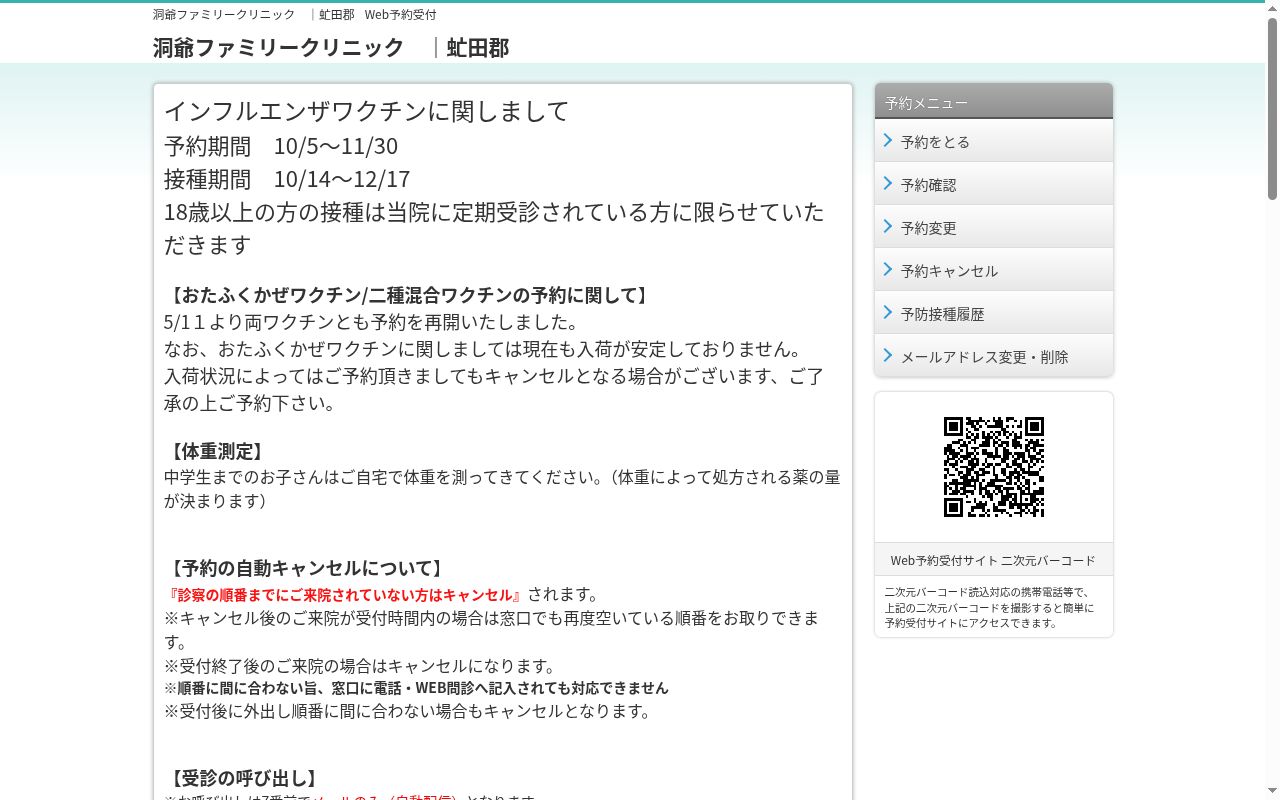The height and width of the screenshot is (800, 1280).
Task: Click the chevron icon beside 予約変更
Action: pos(887,226)
